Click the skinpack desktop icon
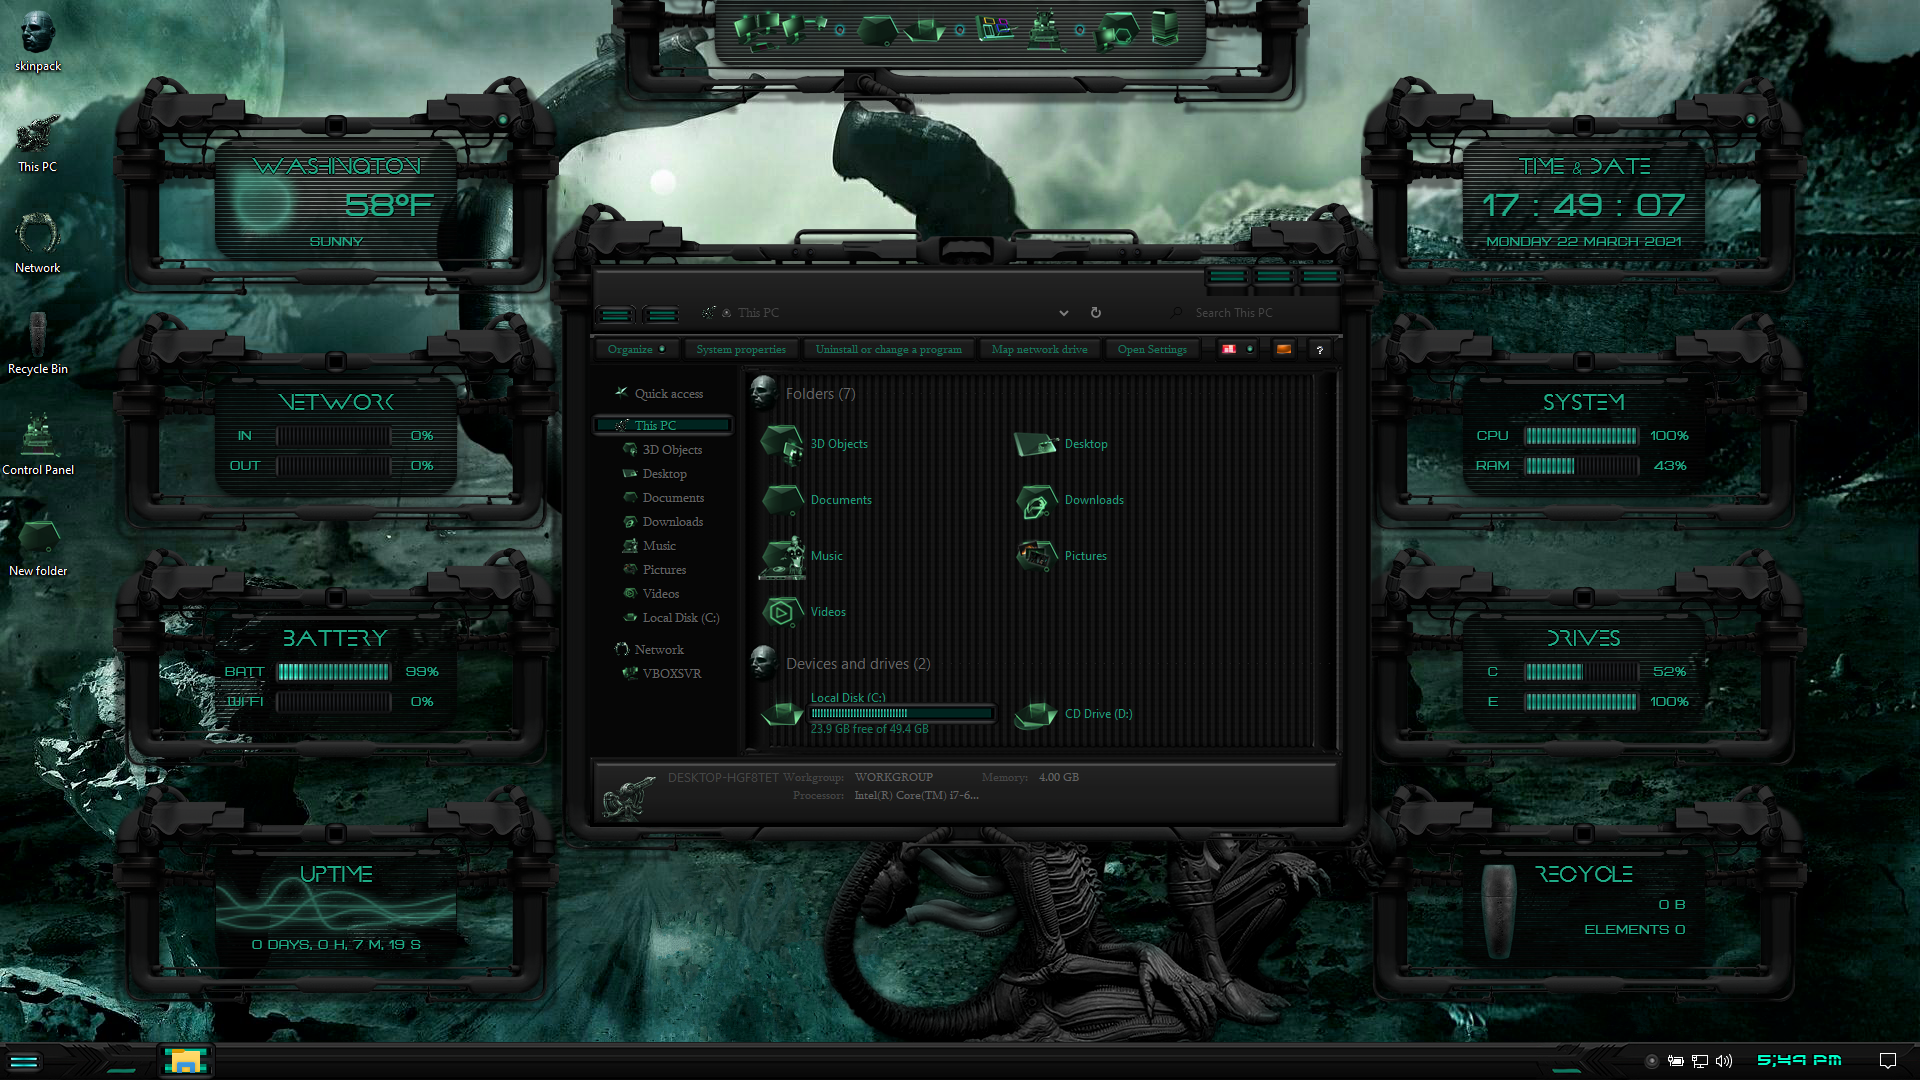 [37, 33]
